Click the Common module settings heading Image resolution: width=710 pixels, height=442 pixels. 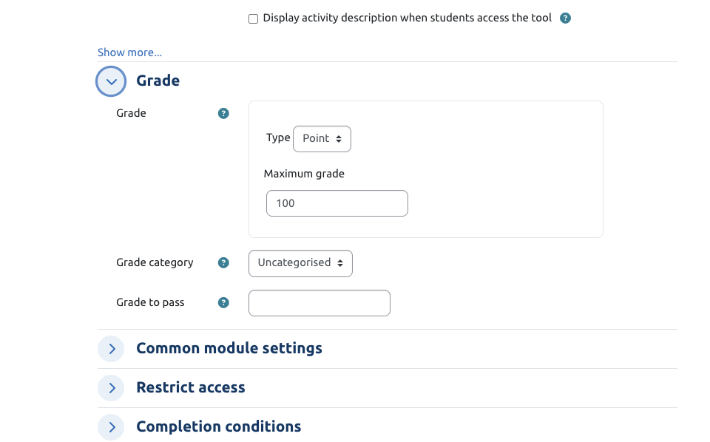point(229,348)
